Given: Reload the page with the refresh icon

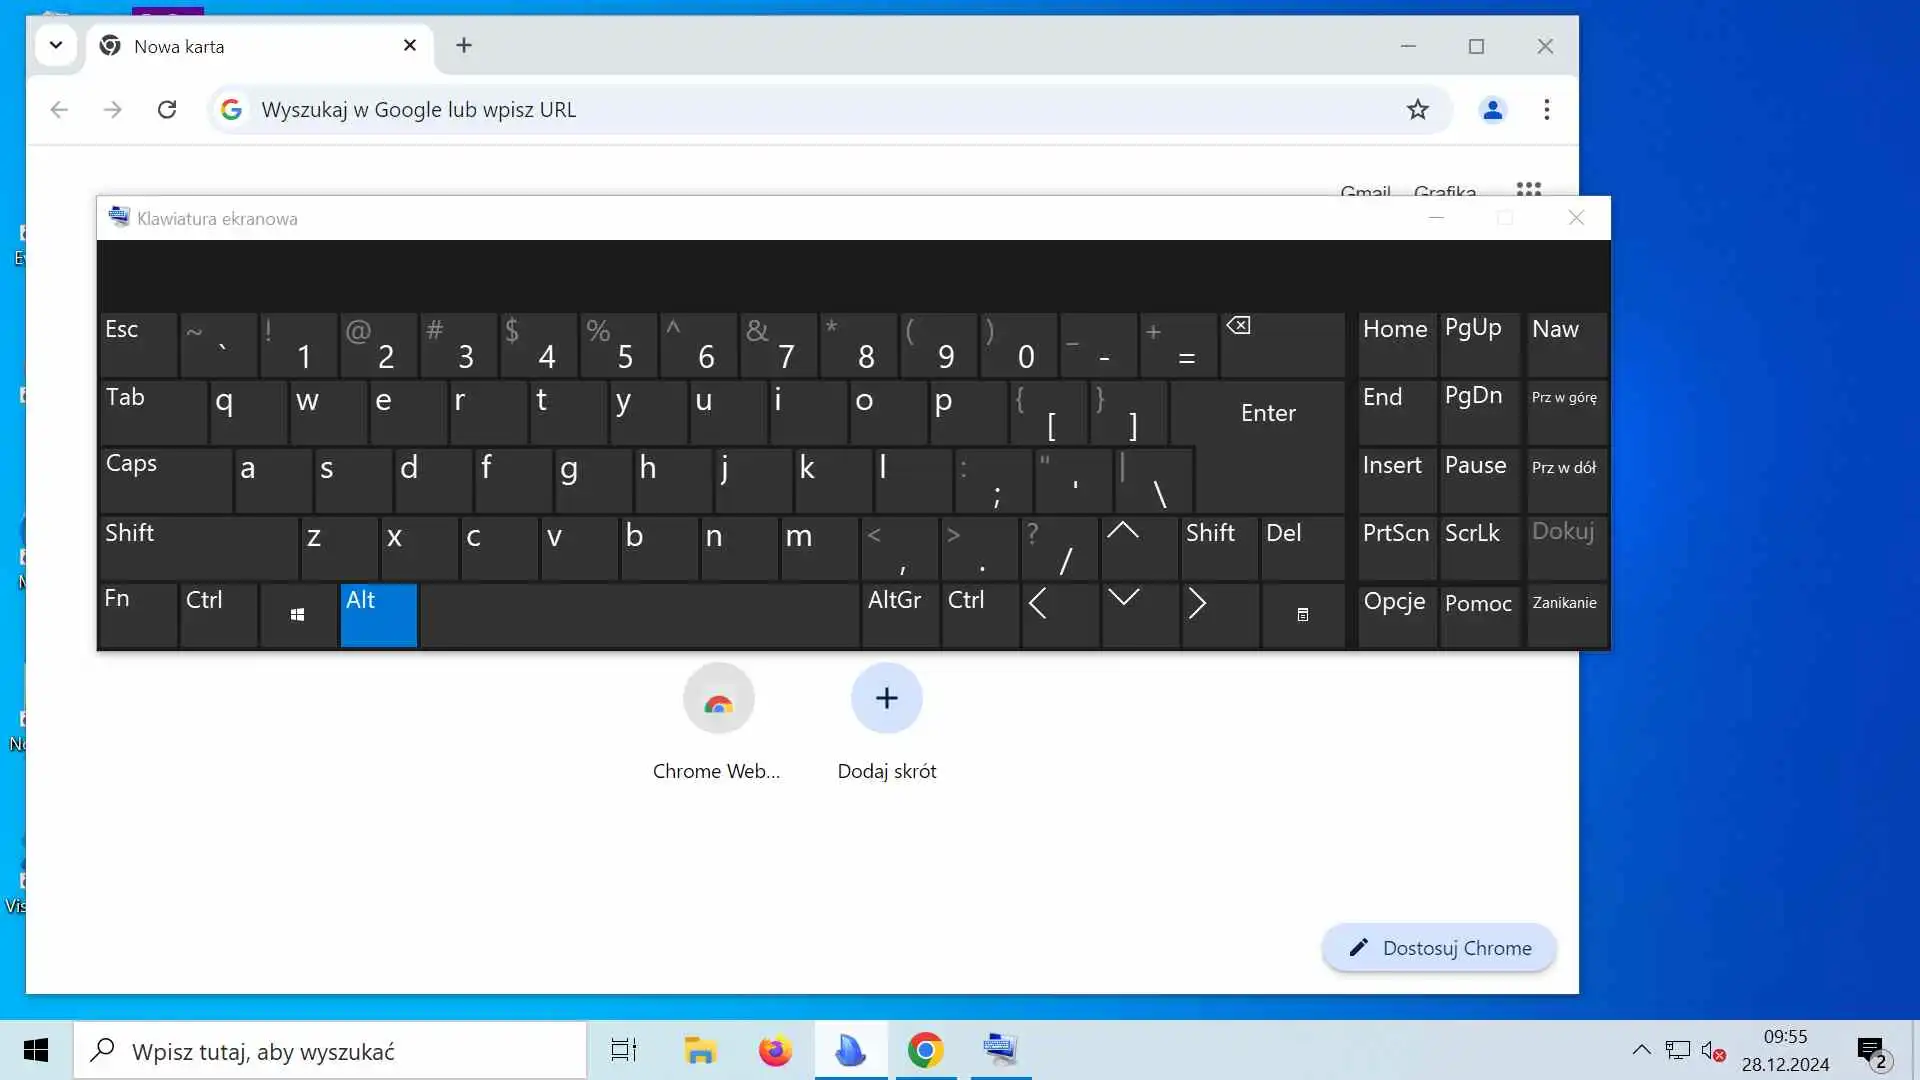Looking at the screenshot, I should click(167, 110).
